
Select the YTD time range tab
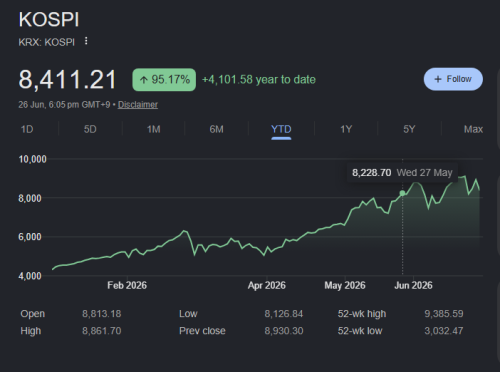point(281,129)
